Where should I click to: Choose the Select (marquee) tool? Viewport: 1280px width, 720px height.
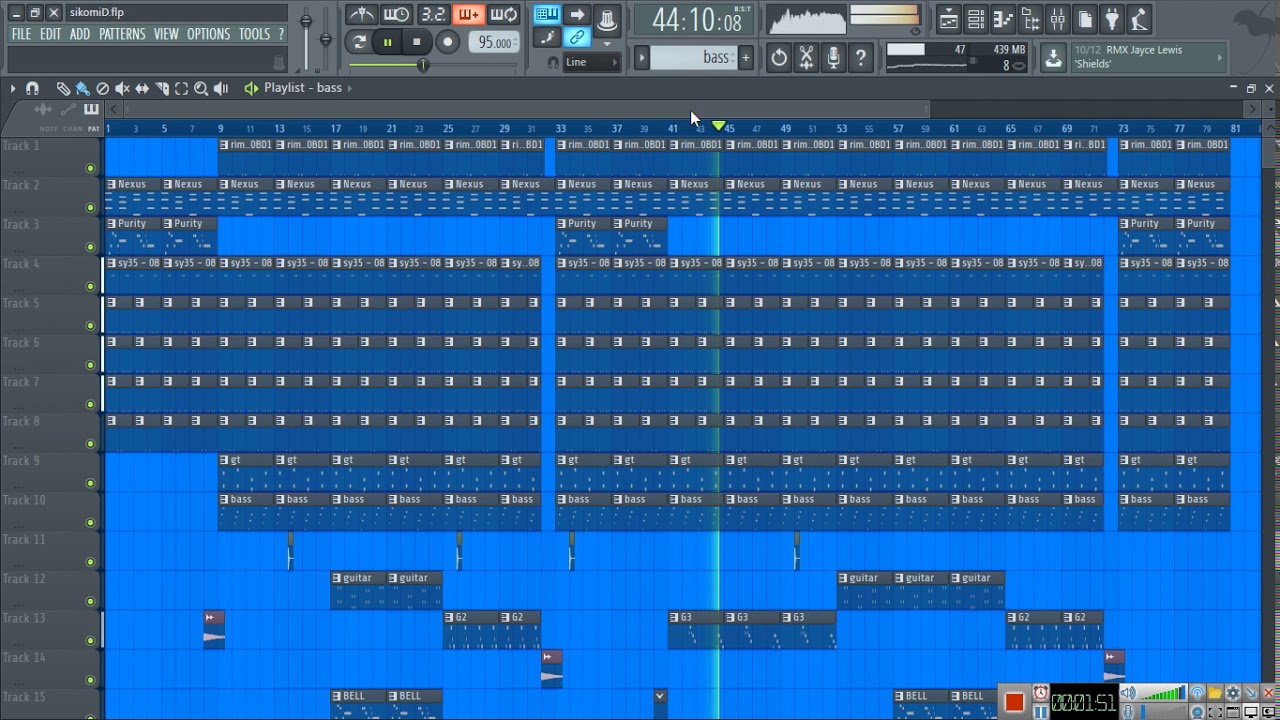tap(181, 88)
